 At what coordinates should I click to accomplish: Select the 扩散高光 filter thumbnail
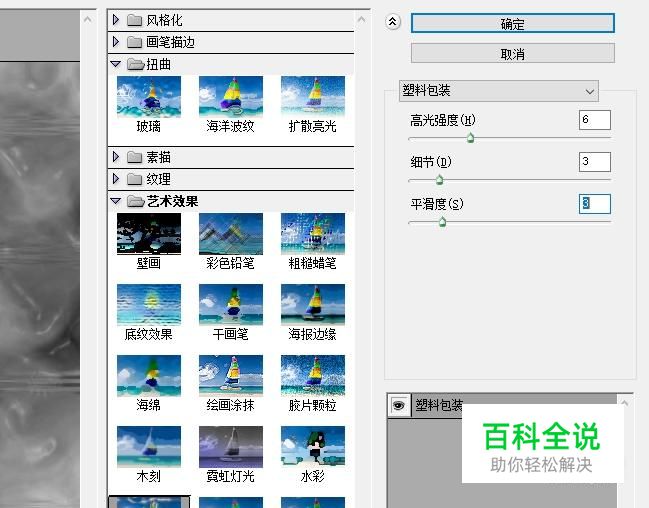pos(312,96)
